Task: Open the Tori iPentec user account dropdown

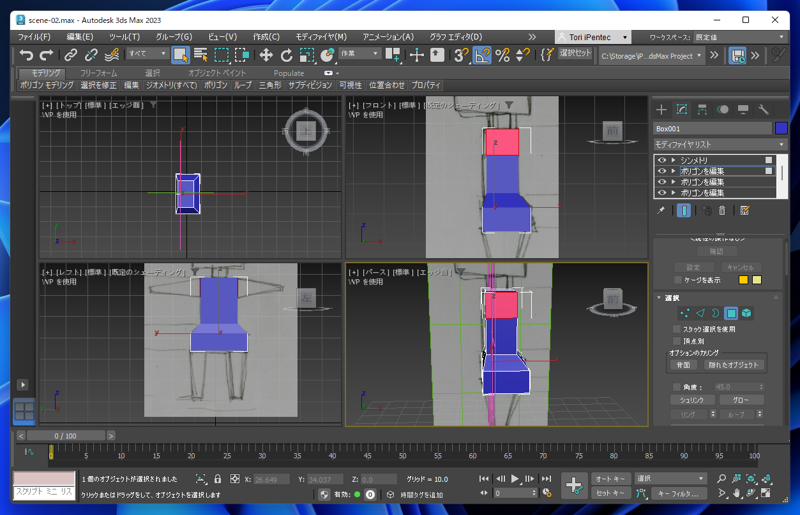Action: [x=593, y=37]
